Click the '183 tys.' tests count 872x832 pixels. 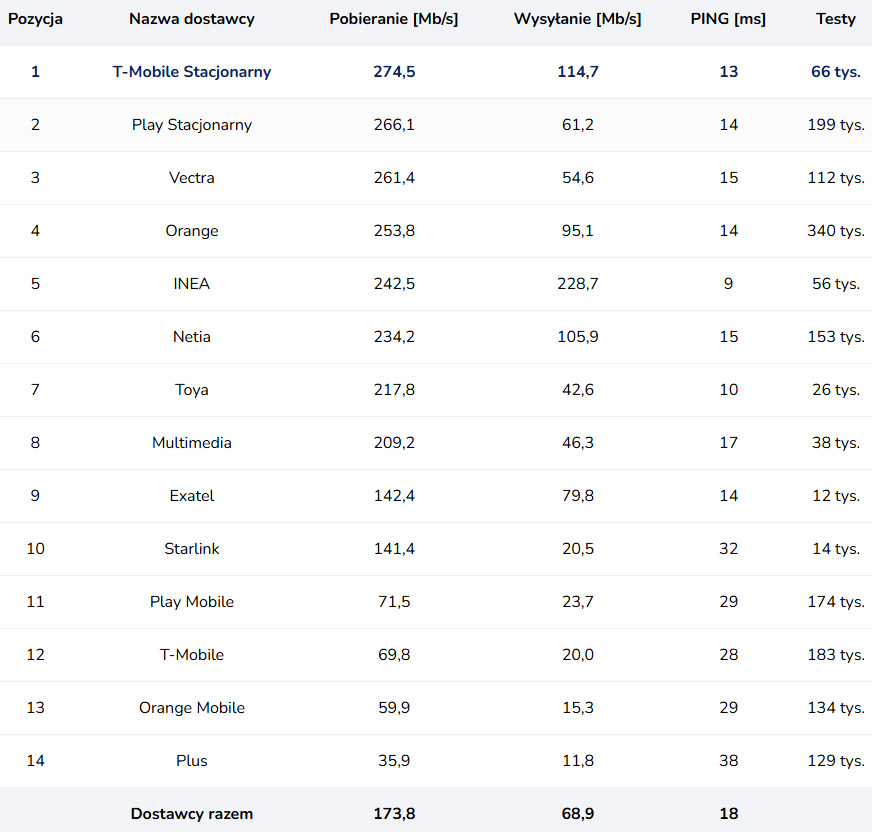click(x=836, y=655)
